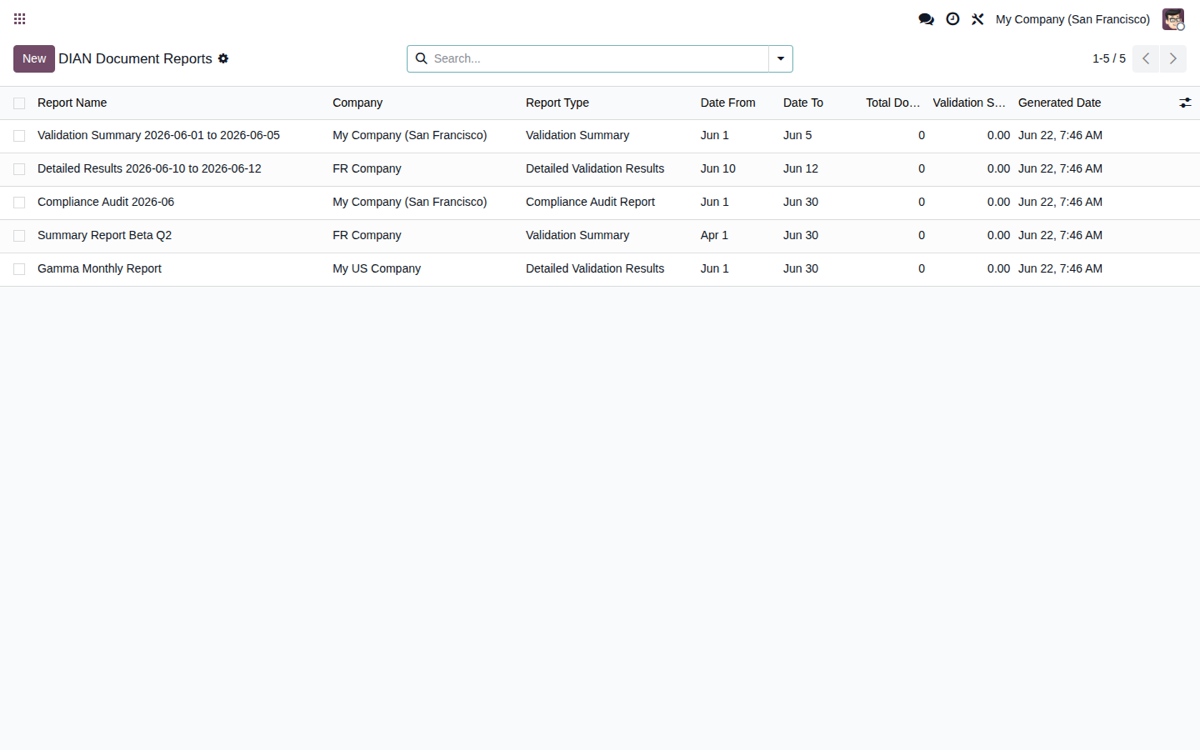The image size is (1200, 750).
Task: Sort by the Date From column
Action: tap(728, 103)
